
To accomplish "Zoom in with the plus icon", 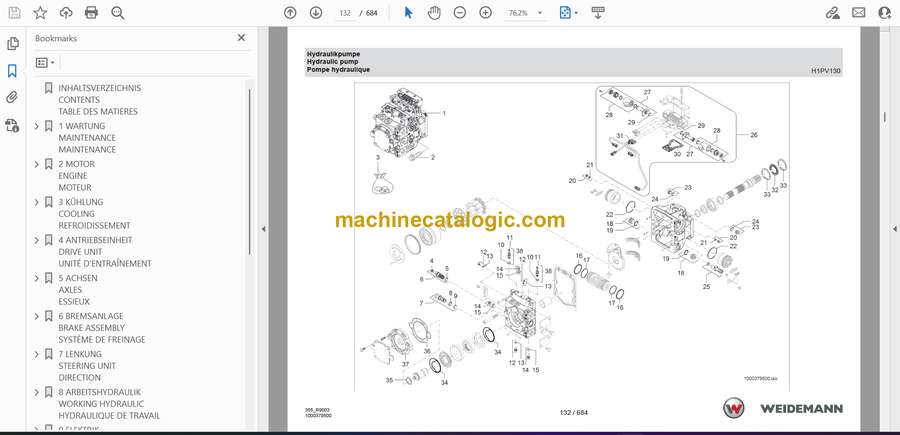I will click(x=486, y=13).
